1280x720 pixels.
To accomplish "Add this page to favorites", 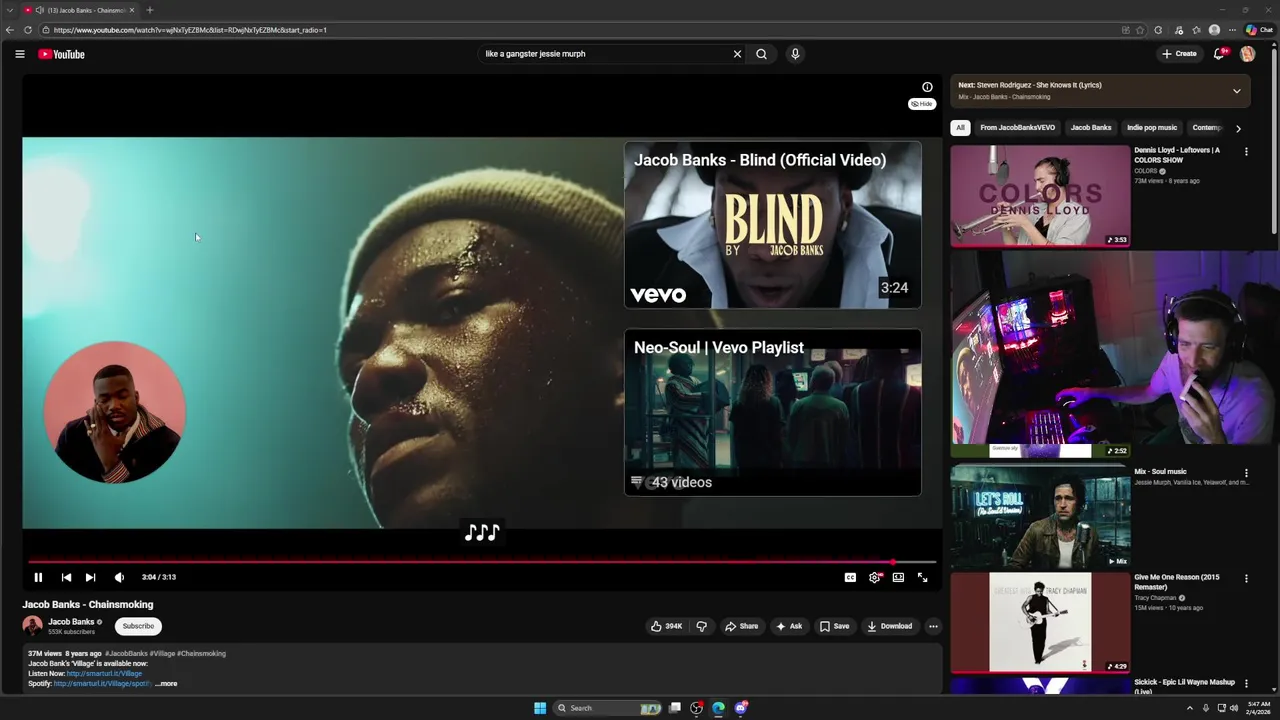I will pos(1140,30).
